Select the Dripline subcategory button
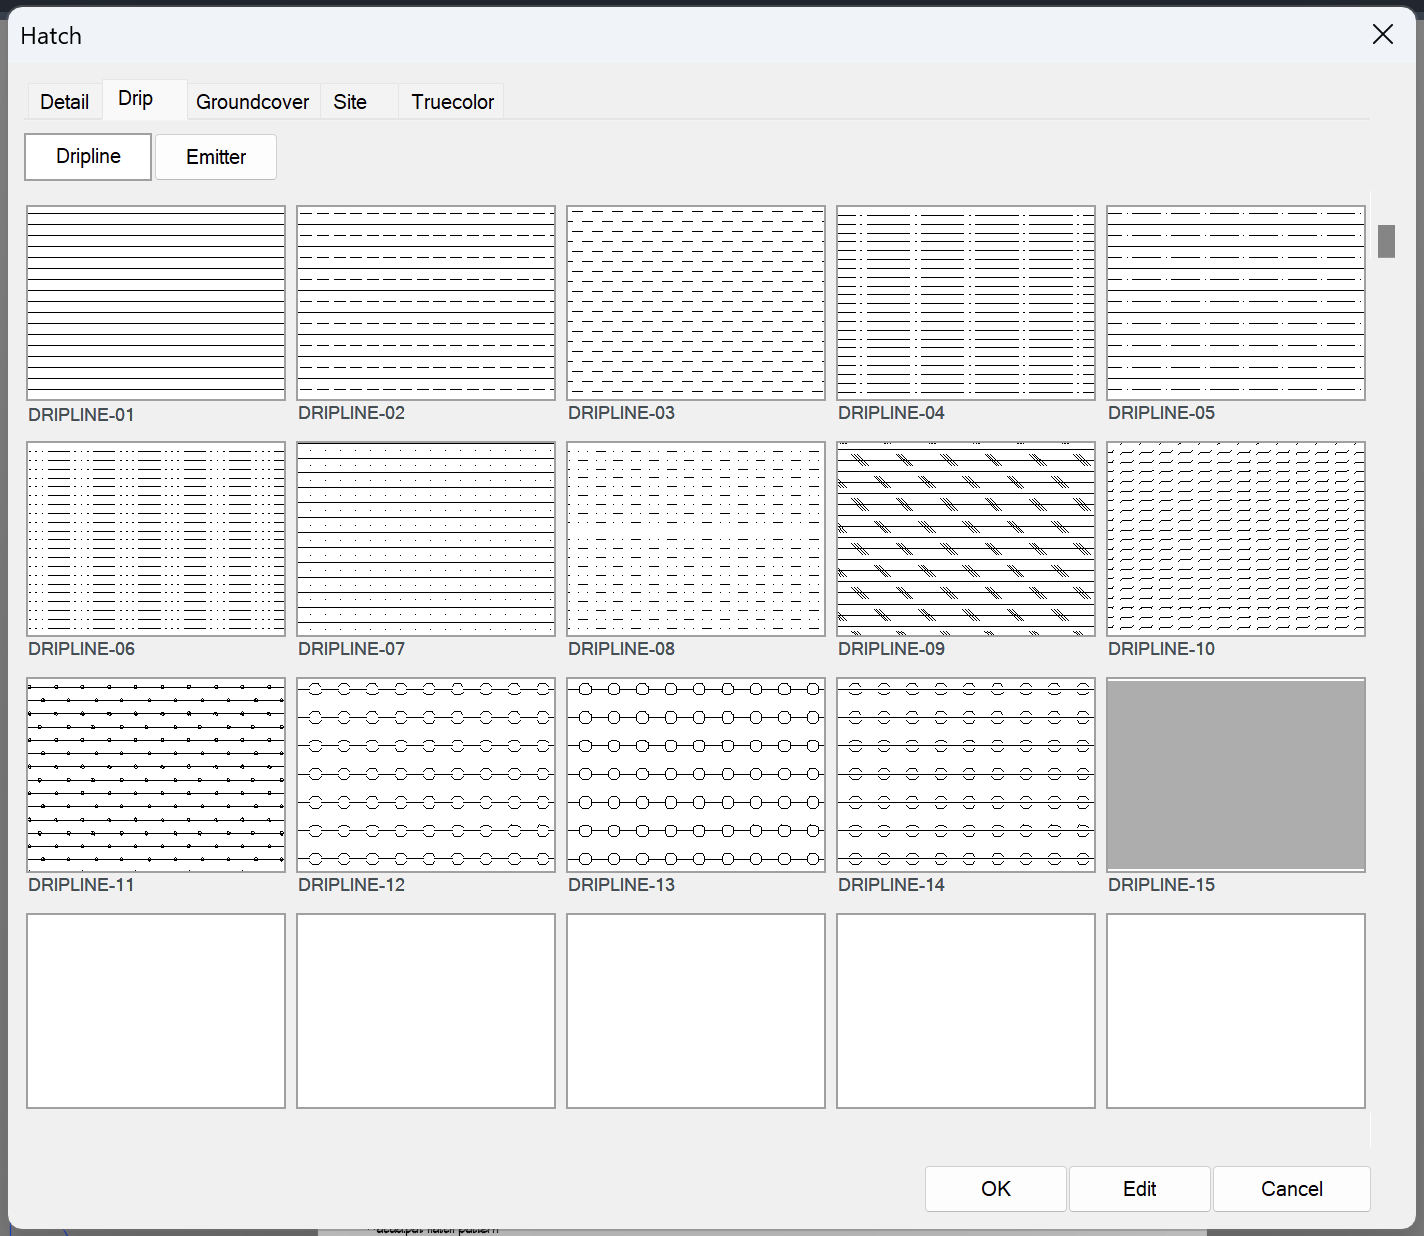Viewport: 1424px width, 1236px height. (88, 157)
